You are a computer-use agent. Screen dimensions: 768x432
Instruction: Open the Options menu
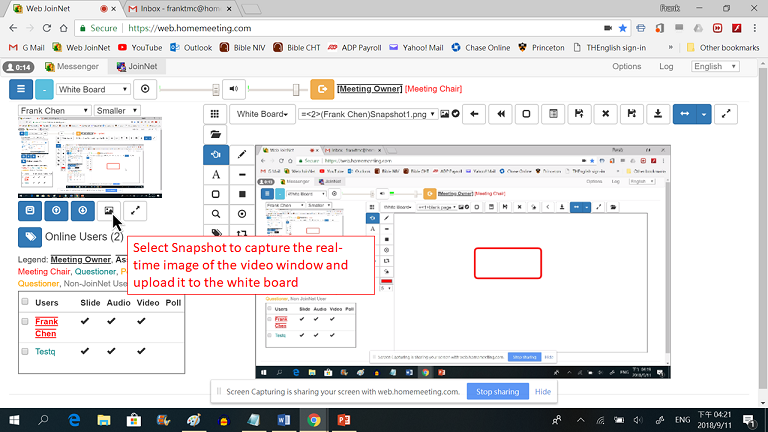(x=626, y=67)
